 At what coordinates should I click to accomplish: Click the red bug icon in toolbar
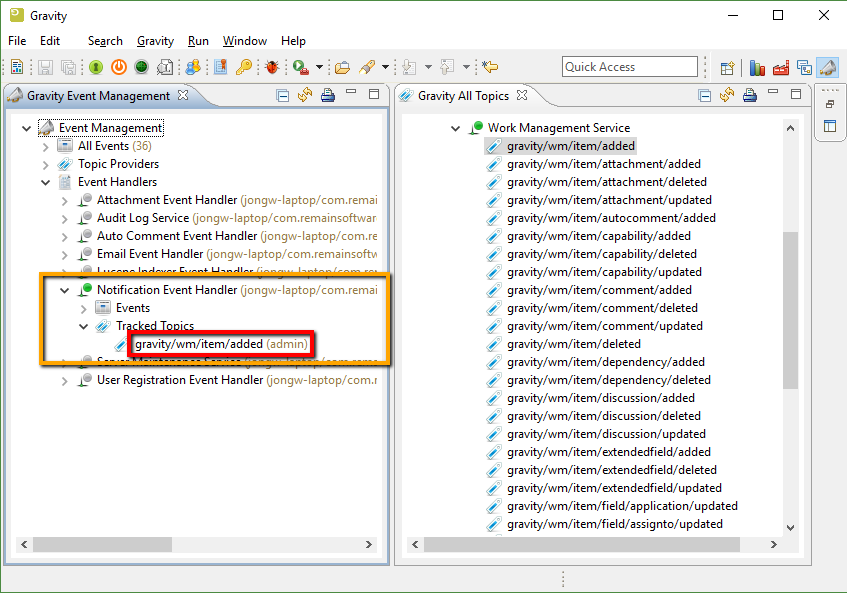271,67
